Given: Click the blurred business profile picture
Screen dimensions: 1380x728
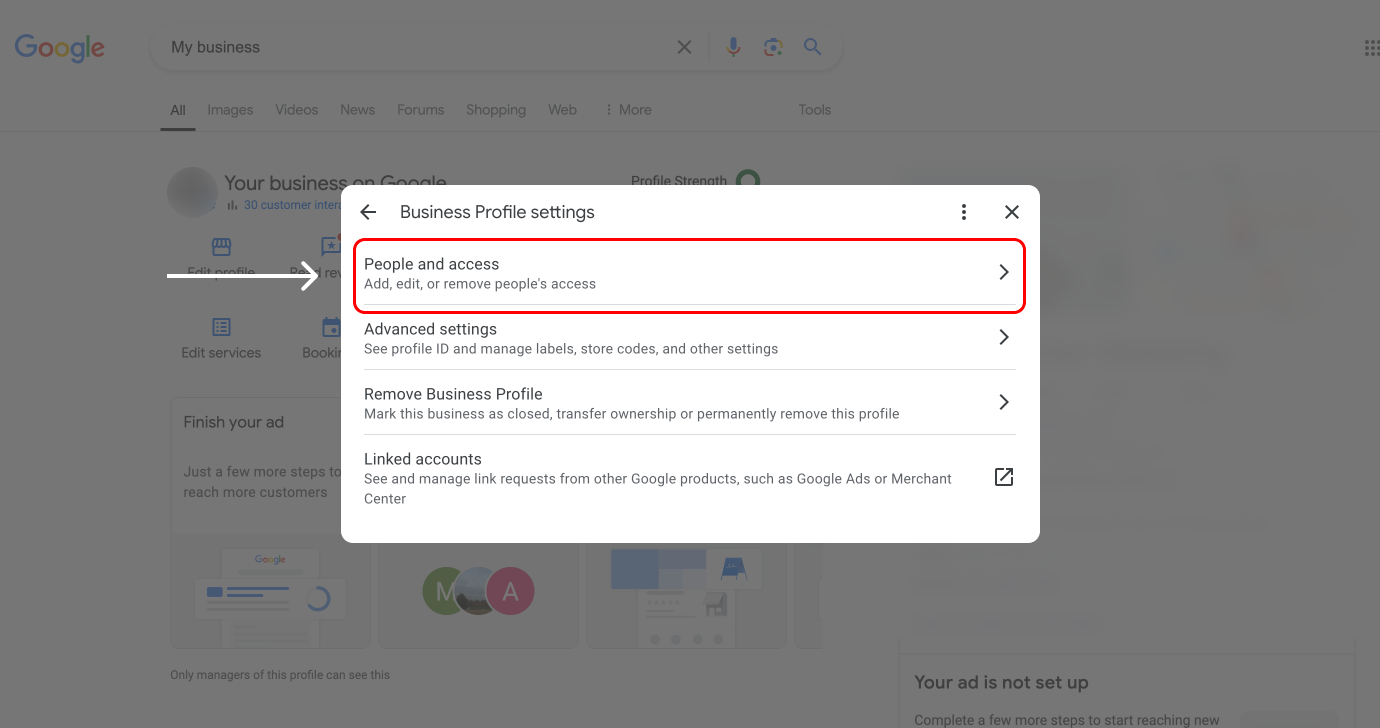Looking at the screenshot, I should point(192,192).
